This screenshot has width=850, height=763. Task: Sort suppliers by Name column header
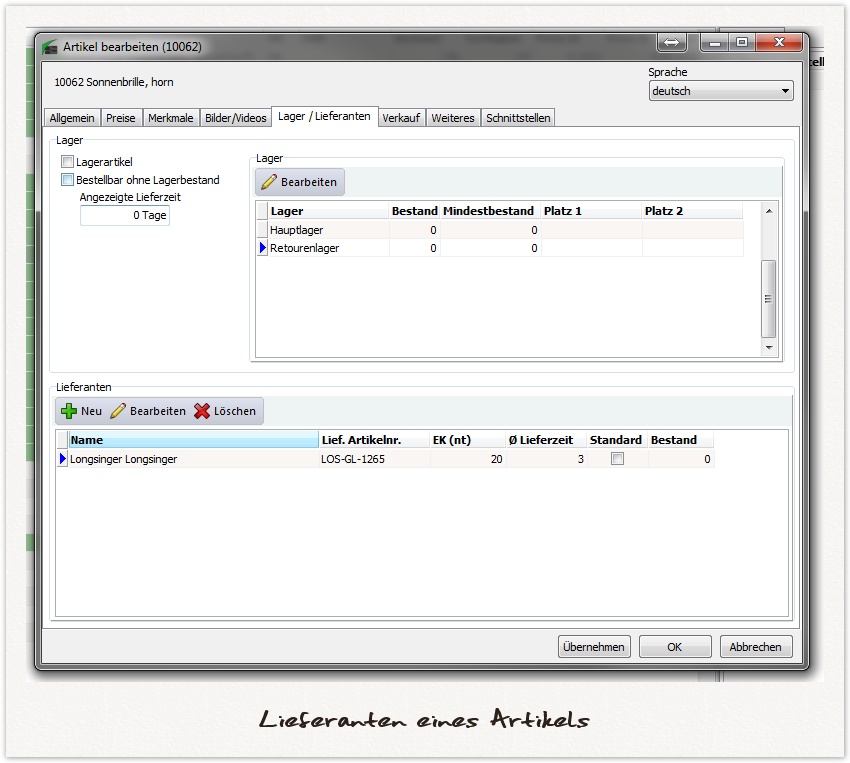point(192,440)
